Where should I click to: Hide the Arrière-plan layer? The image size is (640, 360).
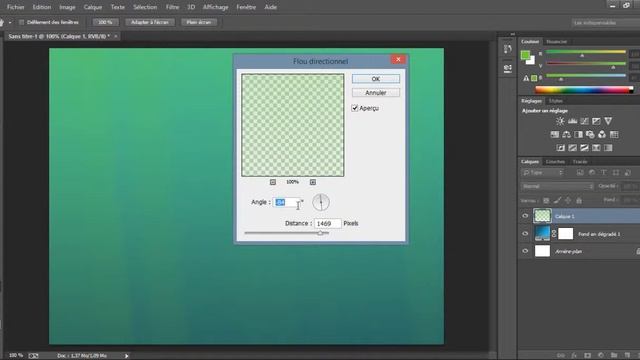(x=525, y=251)
